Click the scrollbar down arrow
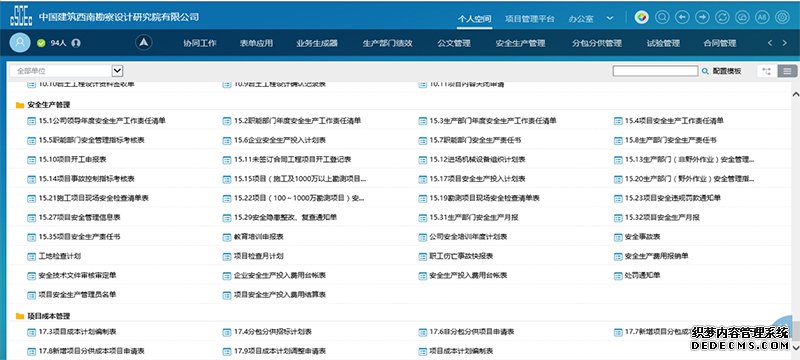Image resolution: width=800 pixels, height=360 pixels. click(x=795, y=347)
